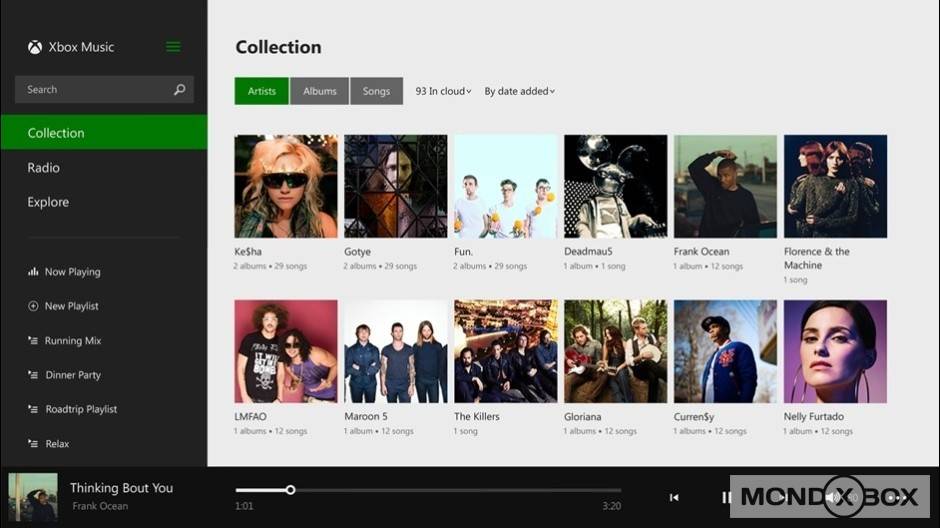Skip to previous track
This screenshot has height=528, width=940.
(x=674, y=497)
